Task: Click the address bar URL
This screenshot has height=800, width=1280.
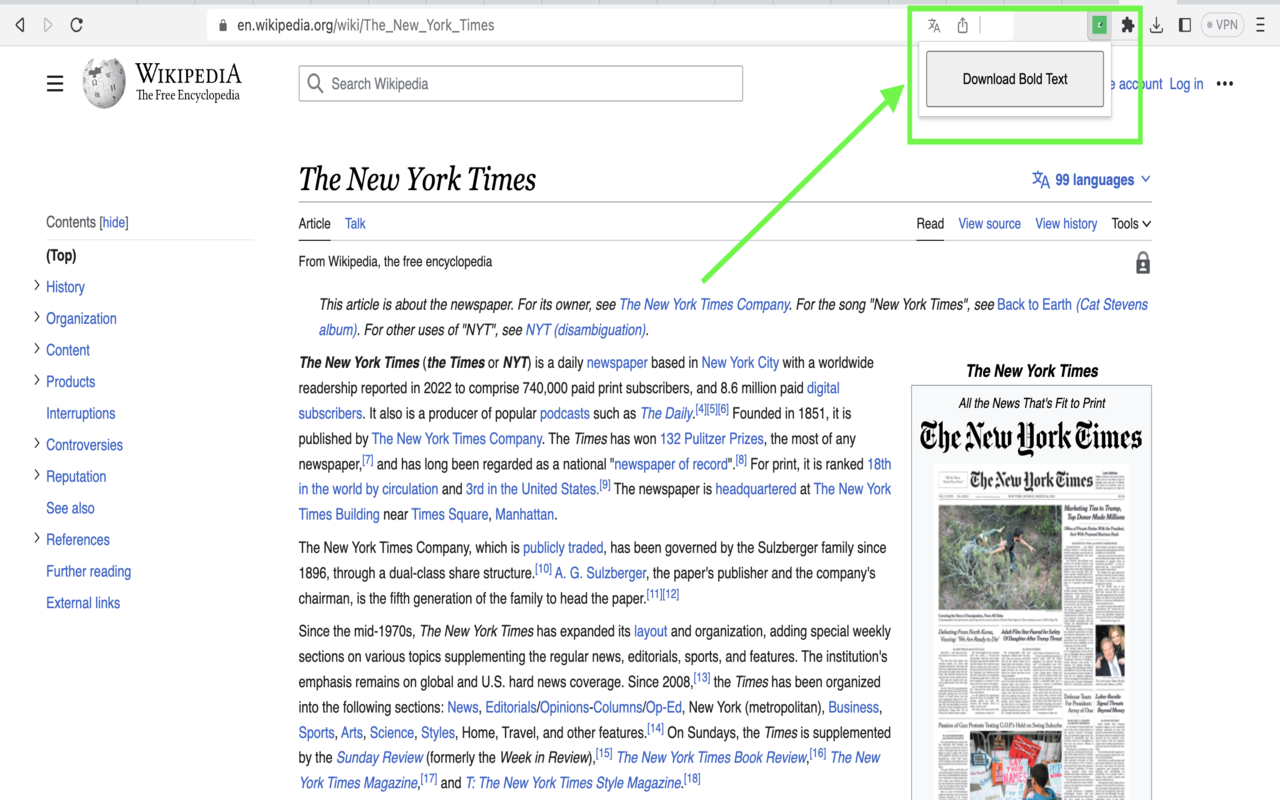Action: click(366, 25)
